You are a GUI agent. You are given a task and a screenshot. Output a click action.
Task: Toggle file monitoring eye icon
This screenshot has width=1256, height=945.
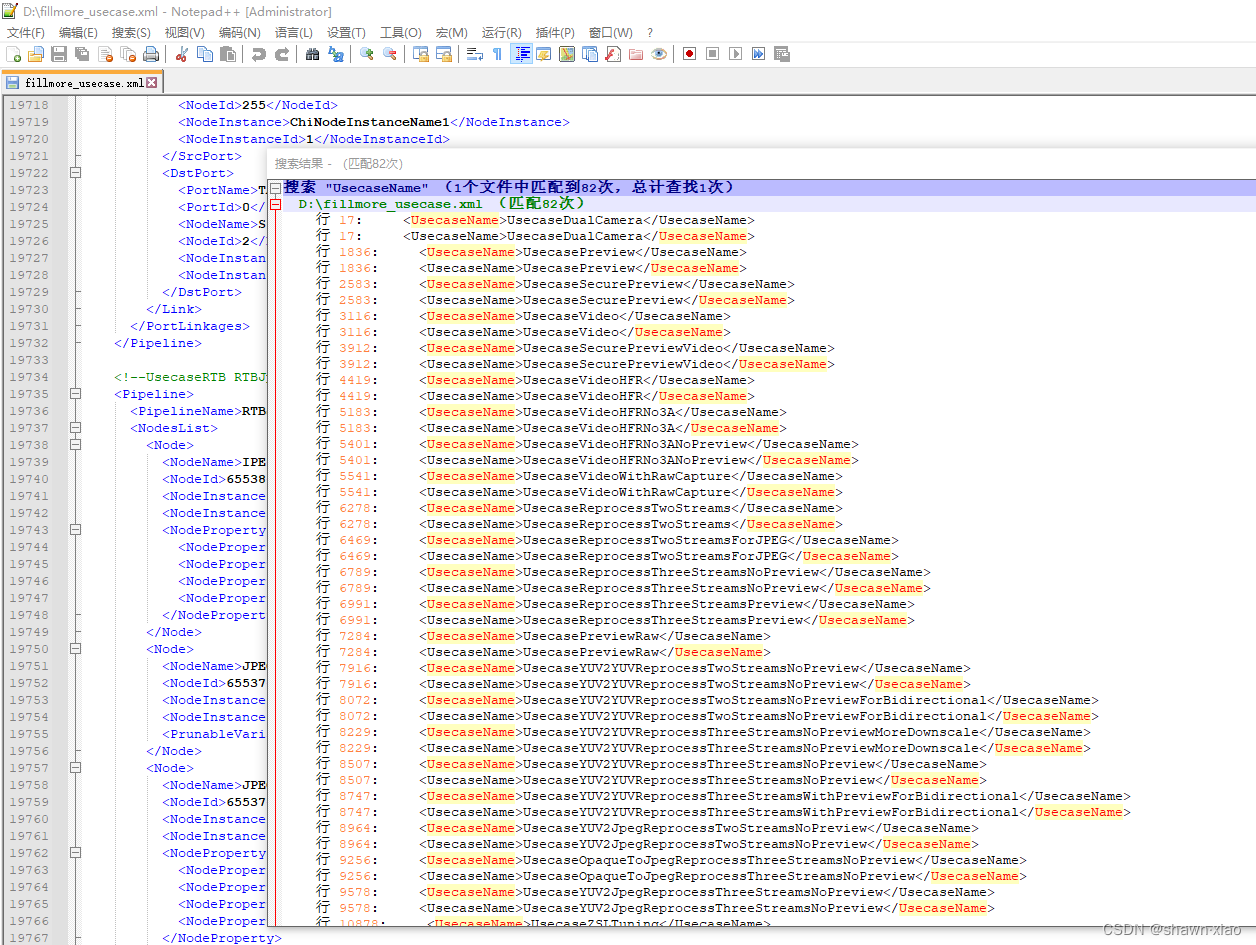pos(659,54)
